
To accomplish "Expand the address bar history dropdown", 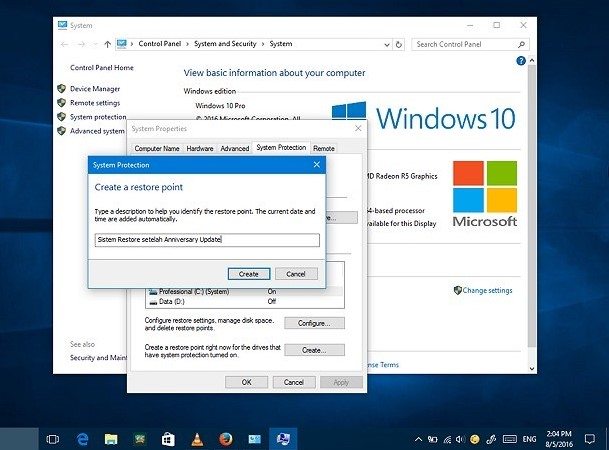I will click(x=387, y=44).
